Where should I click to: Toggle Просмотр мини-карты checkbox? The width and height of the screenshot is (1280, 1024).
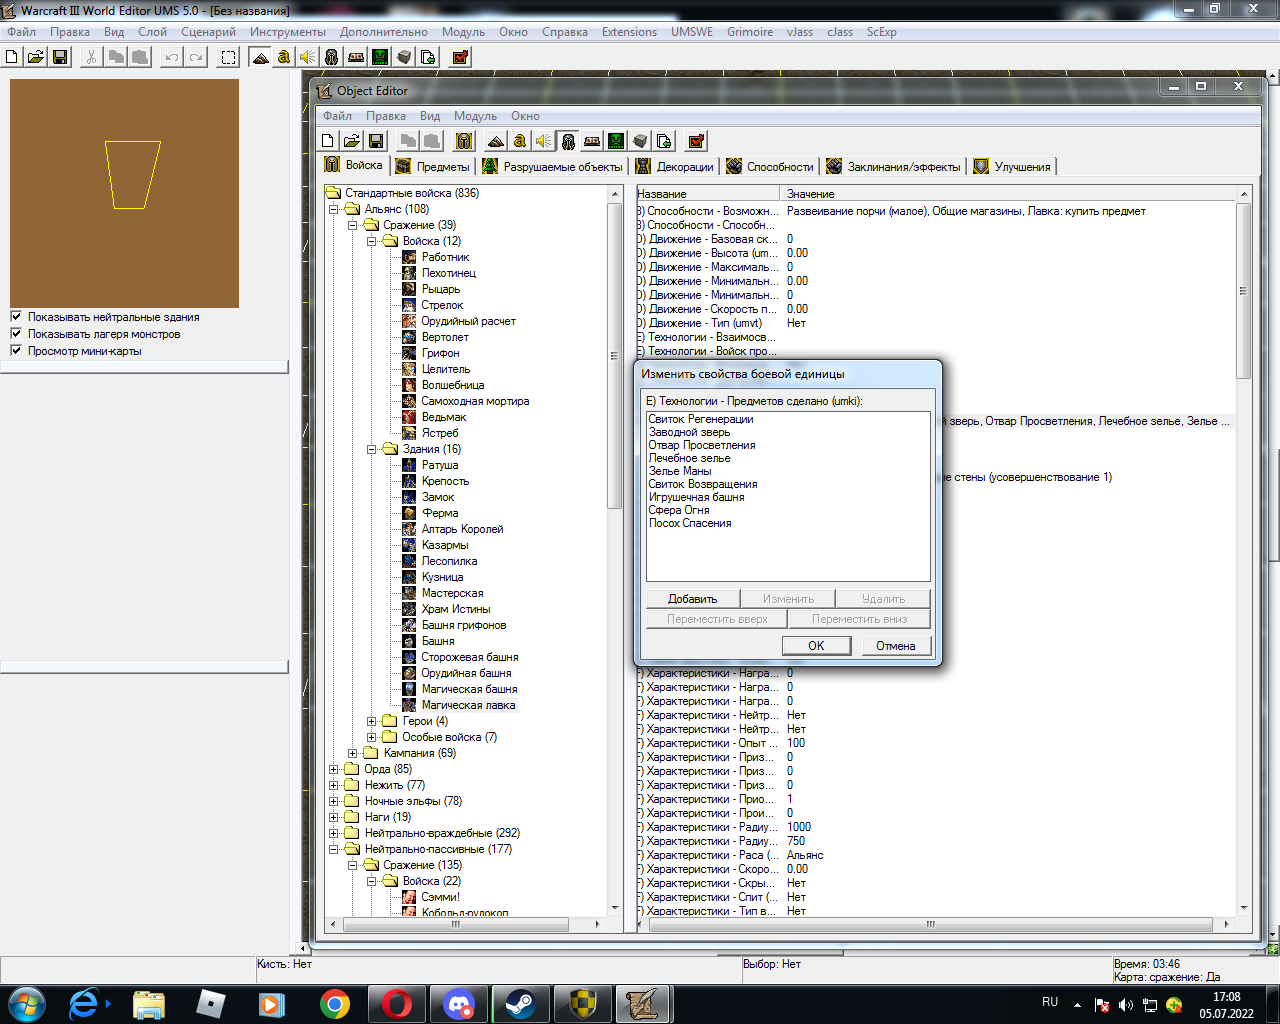click(16, 351)
